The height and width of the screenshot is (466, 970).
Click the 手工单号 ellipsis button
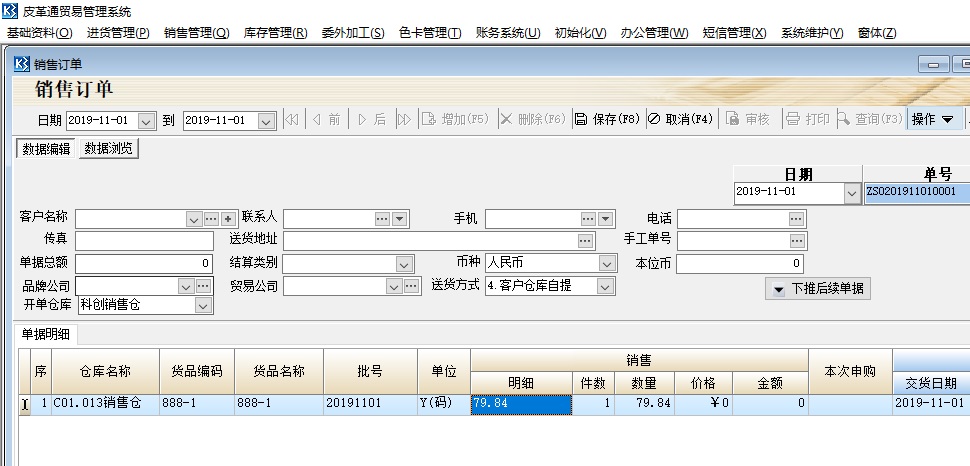coord(797,241)
